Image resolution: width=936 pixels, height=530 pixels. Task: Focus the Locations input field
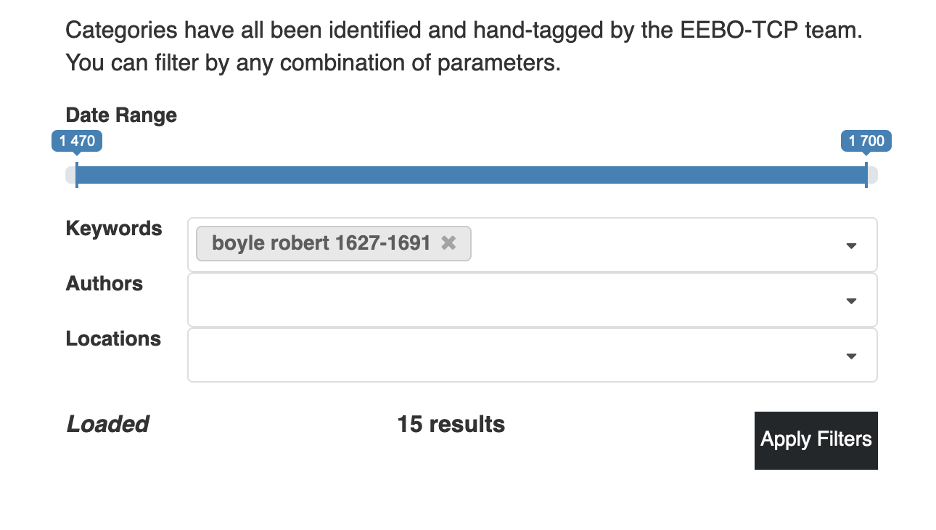532,355
